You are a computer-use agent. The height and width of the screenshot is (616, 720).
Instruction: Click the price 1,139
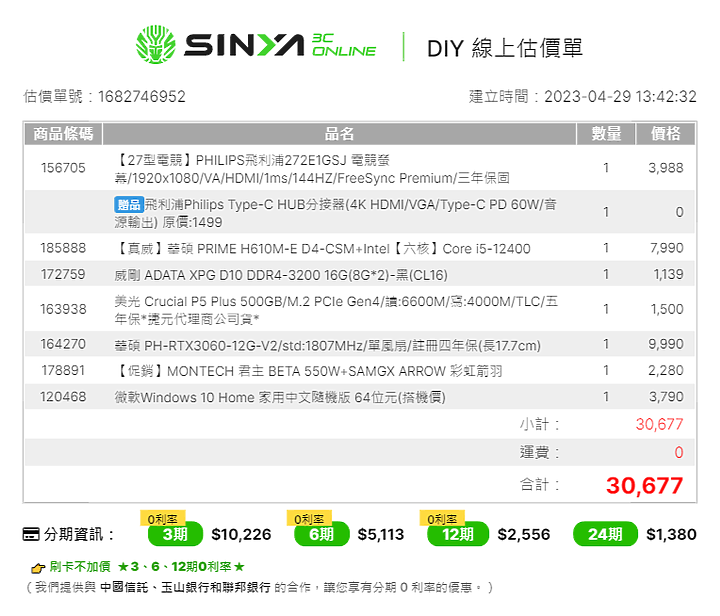[668, 274]
